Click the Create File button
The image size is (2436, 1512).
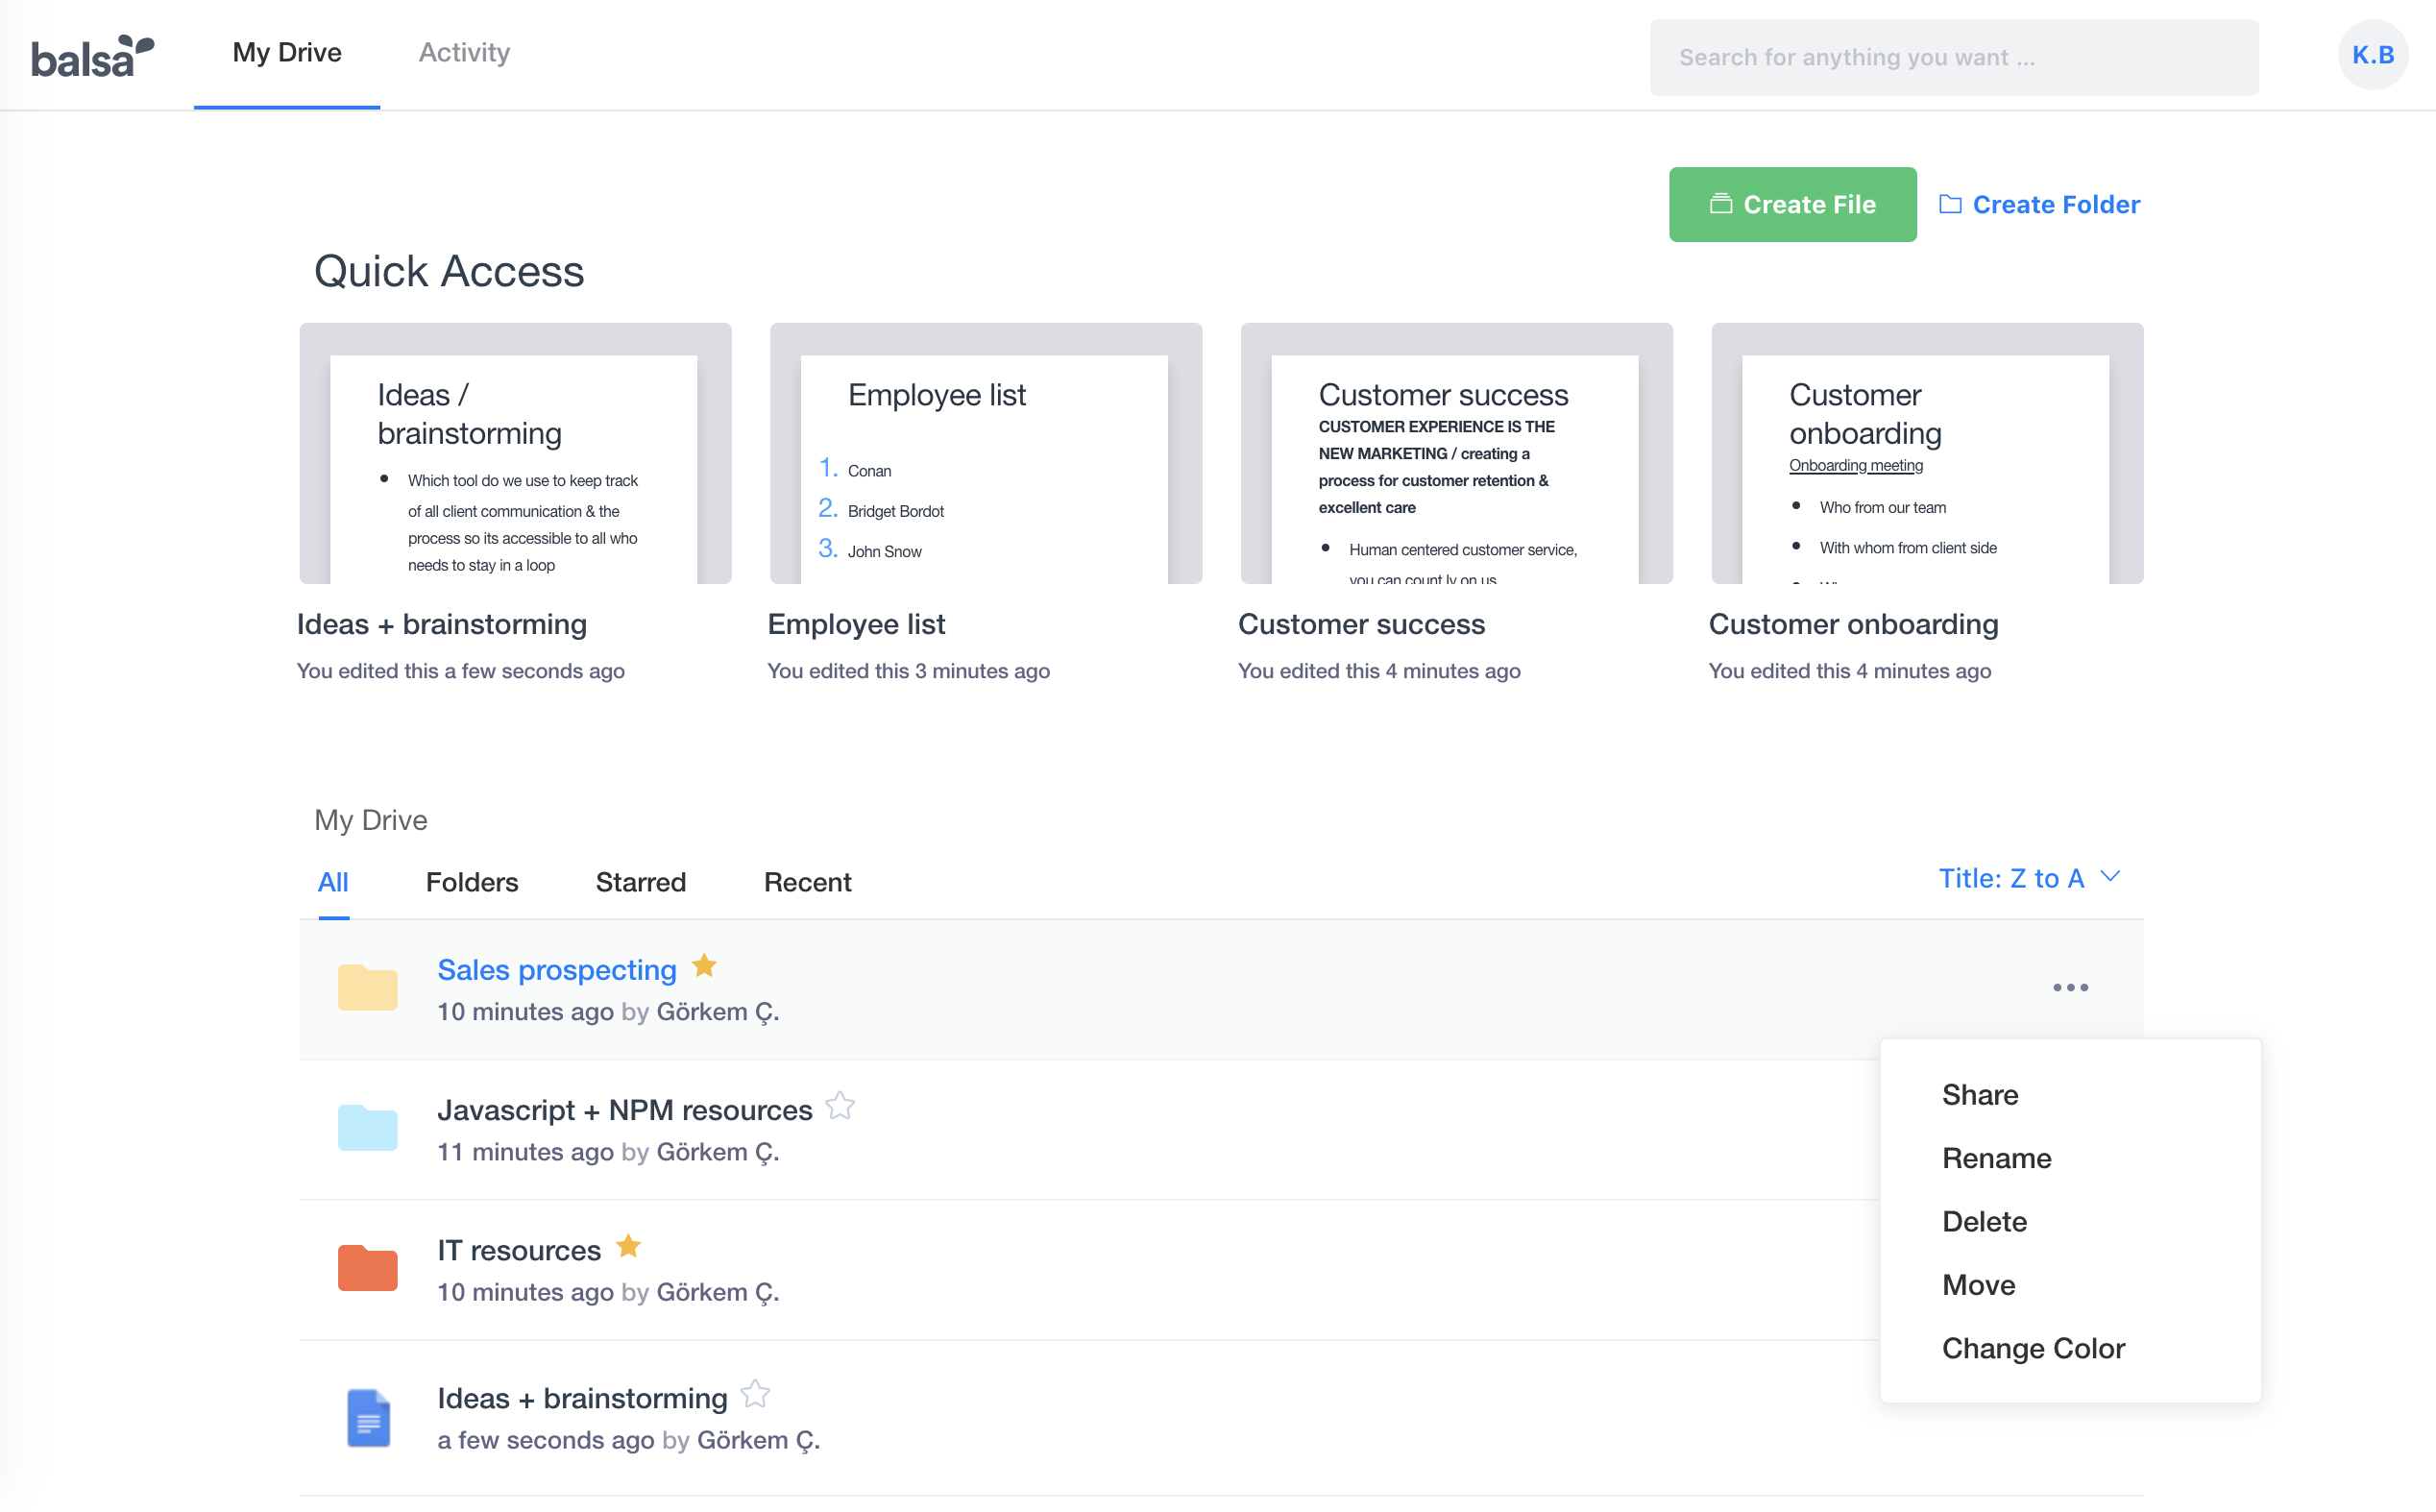tap(1792, 204)
